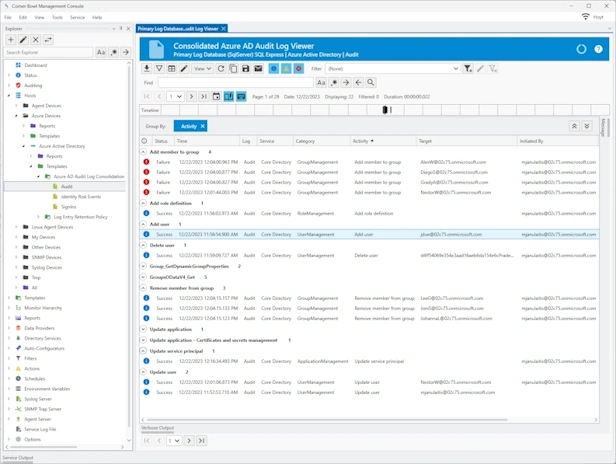Toggle the regular expression option beside the Find field
The width and height of the screenshot is (616, 464).
pyautogui.click(x=334, y=83)
